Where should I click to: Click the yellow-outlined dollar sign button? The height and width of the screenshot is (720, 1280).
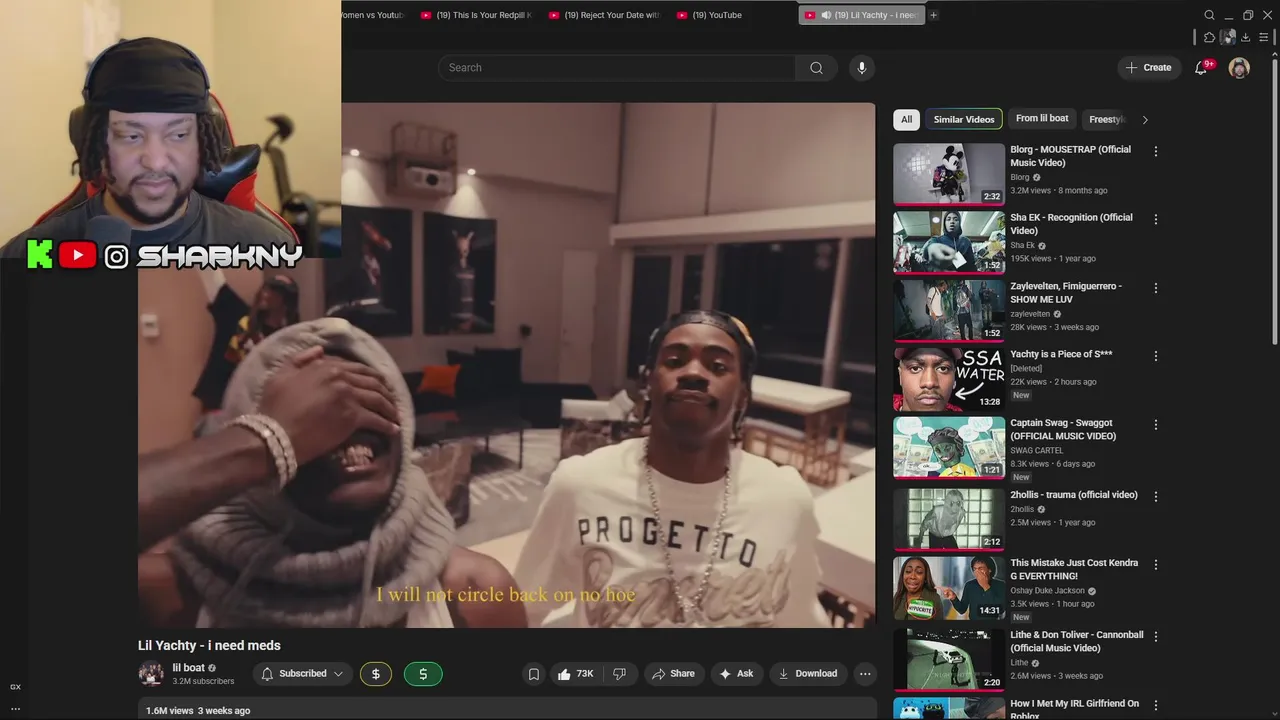pyautogui.click(x=376, y=674)
